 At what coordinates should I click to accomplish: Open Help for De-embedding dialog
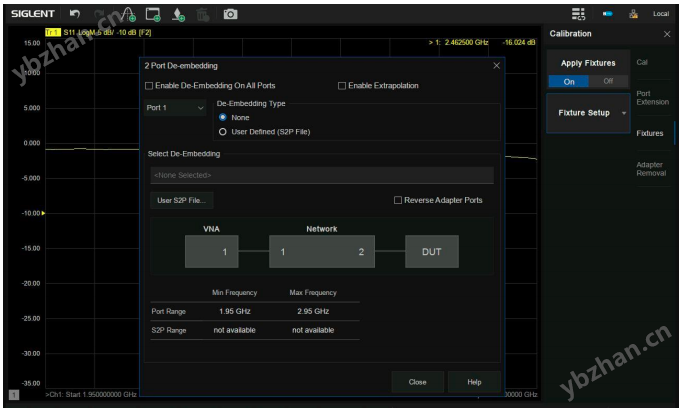point(474,382)
